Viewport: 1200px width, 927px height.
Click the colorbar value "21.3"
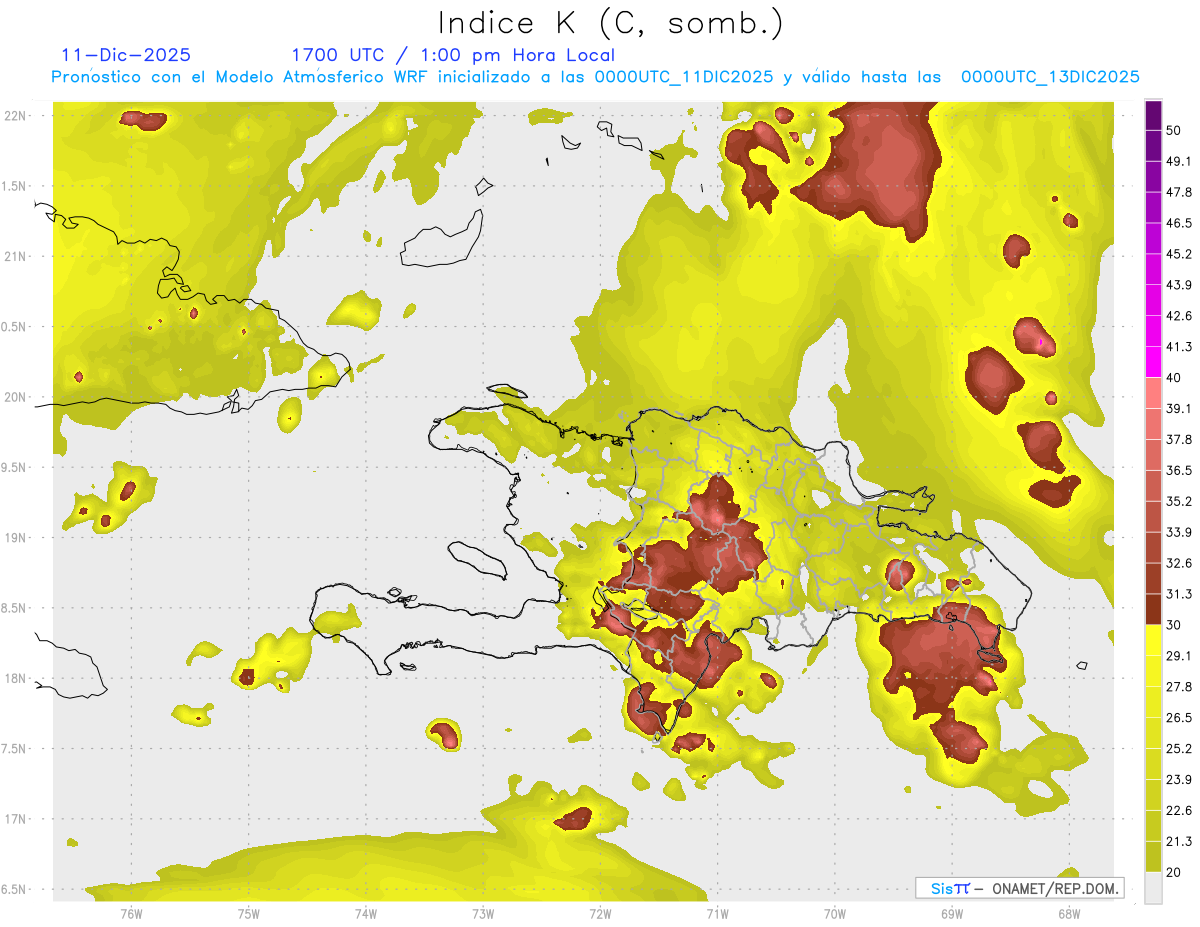pyautogui.click(x=1179, y=842)
